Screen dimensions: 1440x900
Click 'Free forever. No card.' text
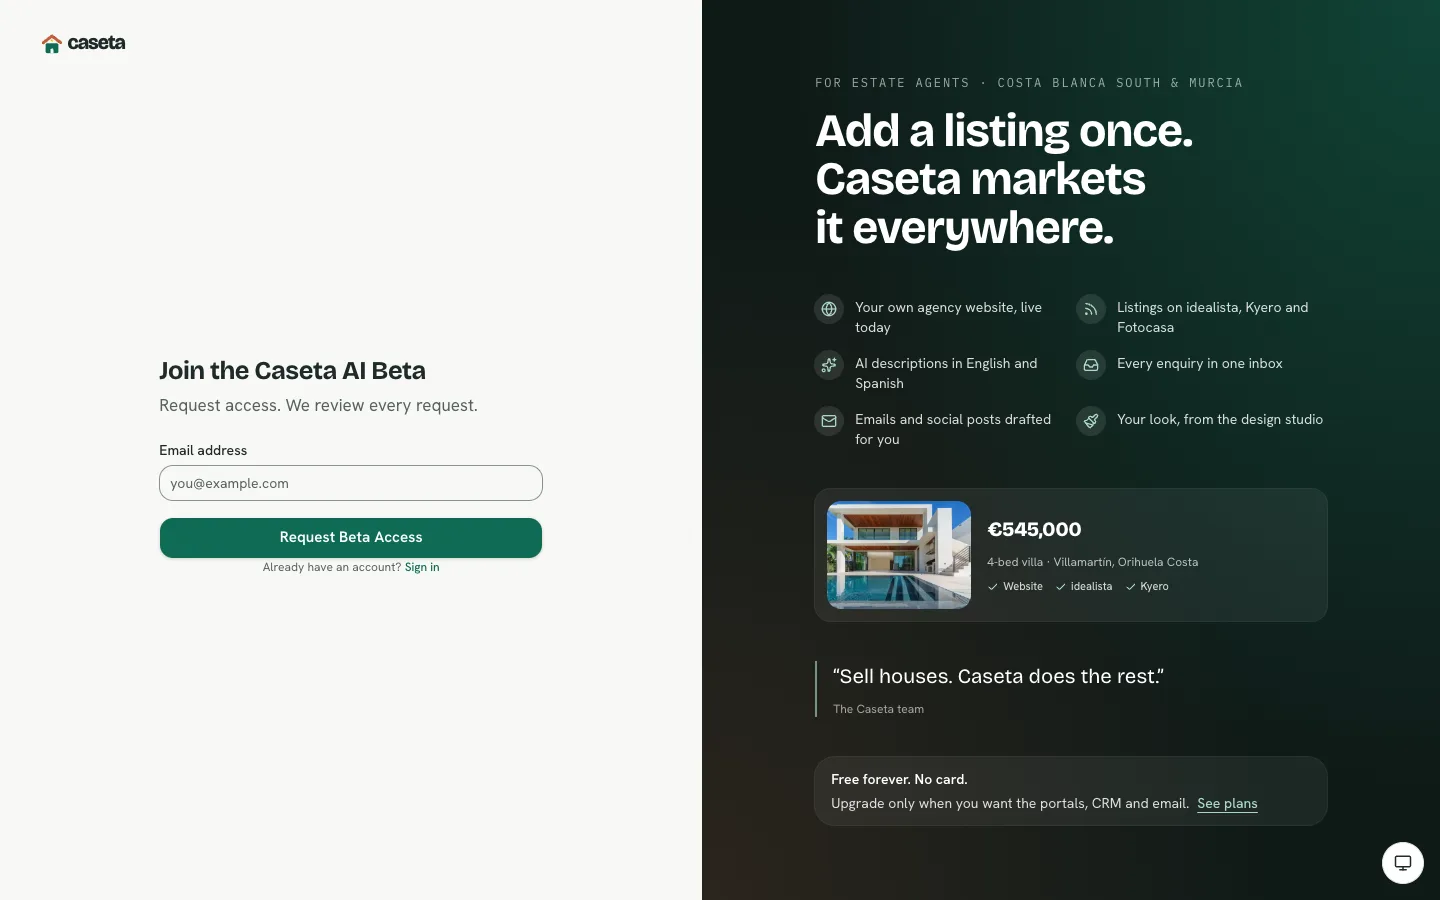pyautogui.click(x=899, y=779)
